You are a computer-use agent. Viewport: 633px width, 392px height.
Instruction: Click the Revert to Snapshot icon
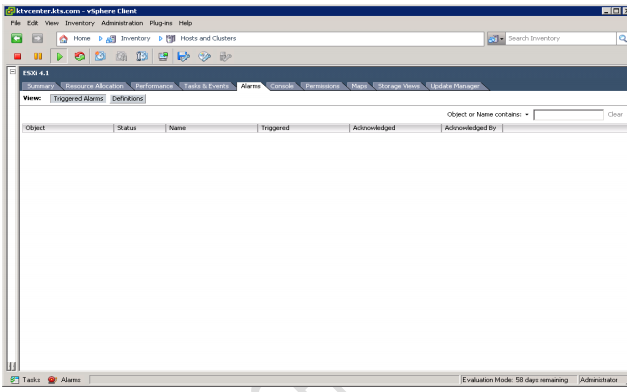tap(122, 57)
